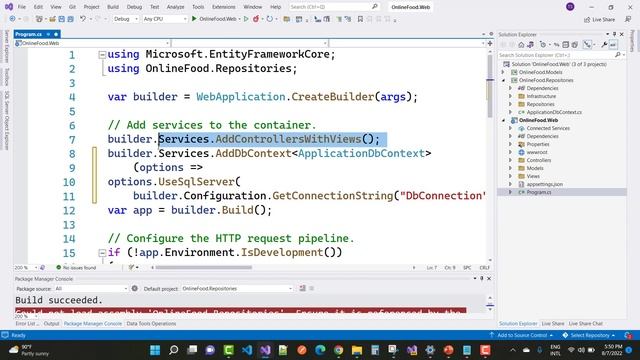This screenshot has height=360, width=640.
Task: Toggle the pin icon on the Program.cs tab
Action: tap(48, 34)
